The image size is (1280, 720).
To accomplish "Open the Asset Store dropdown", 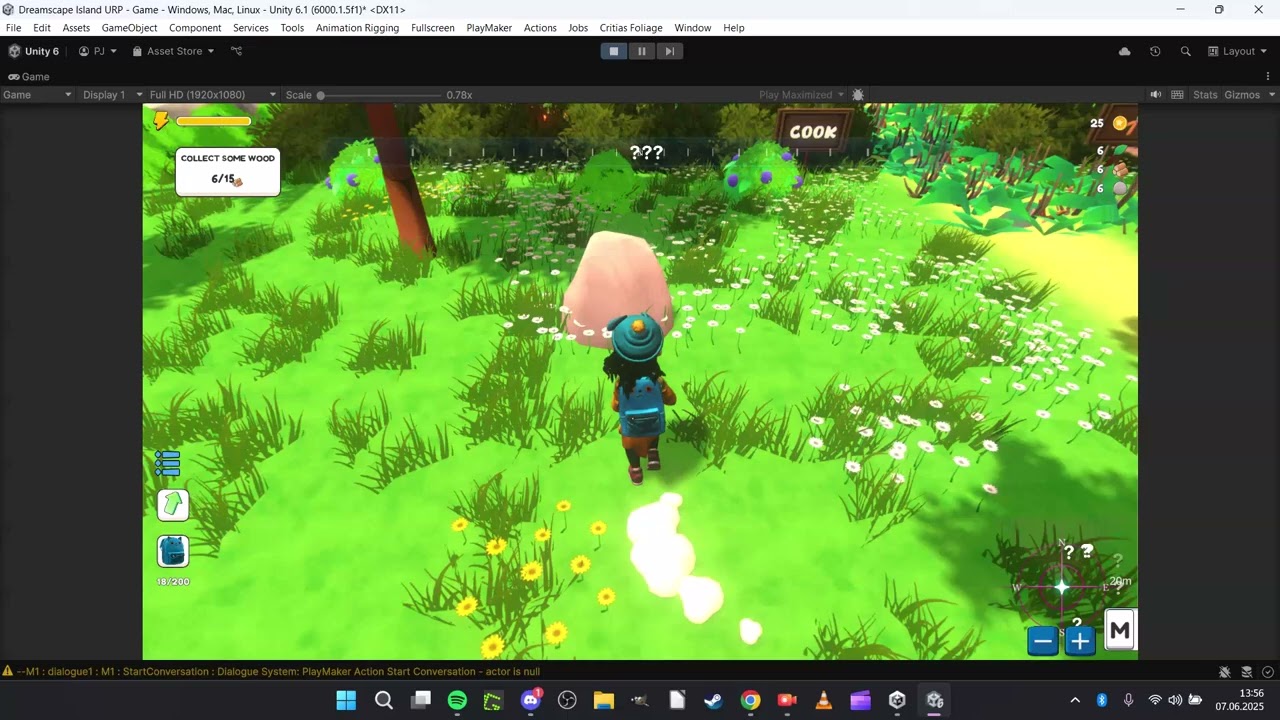I will [x=174, y=51].
